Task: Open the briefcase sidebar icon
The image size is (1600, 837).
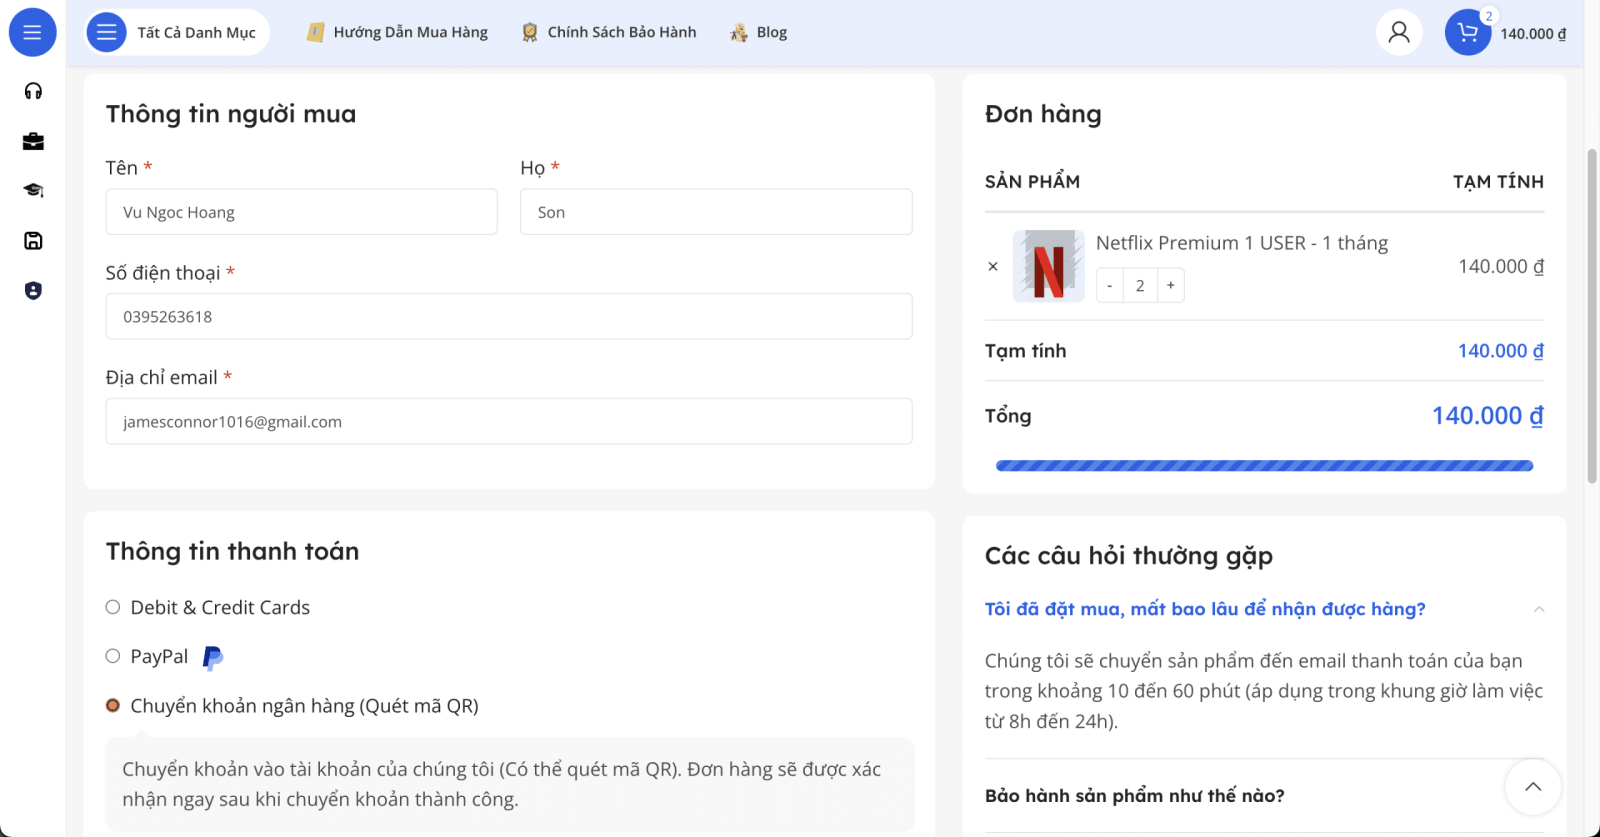Action: 33,141
